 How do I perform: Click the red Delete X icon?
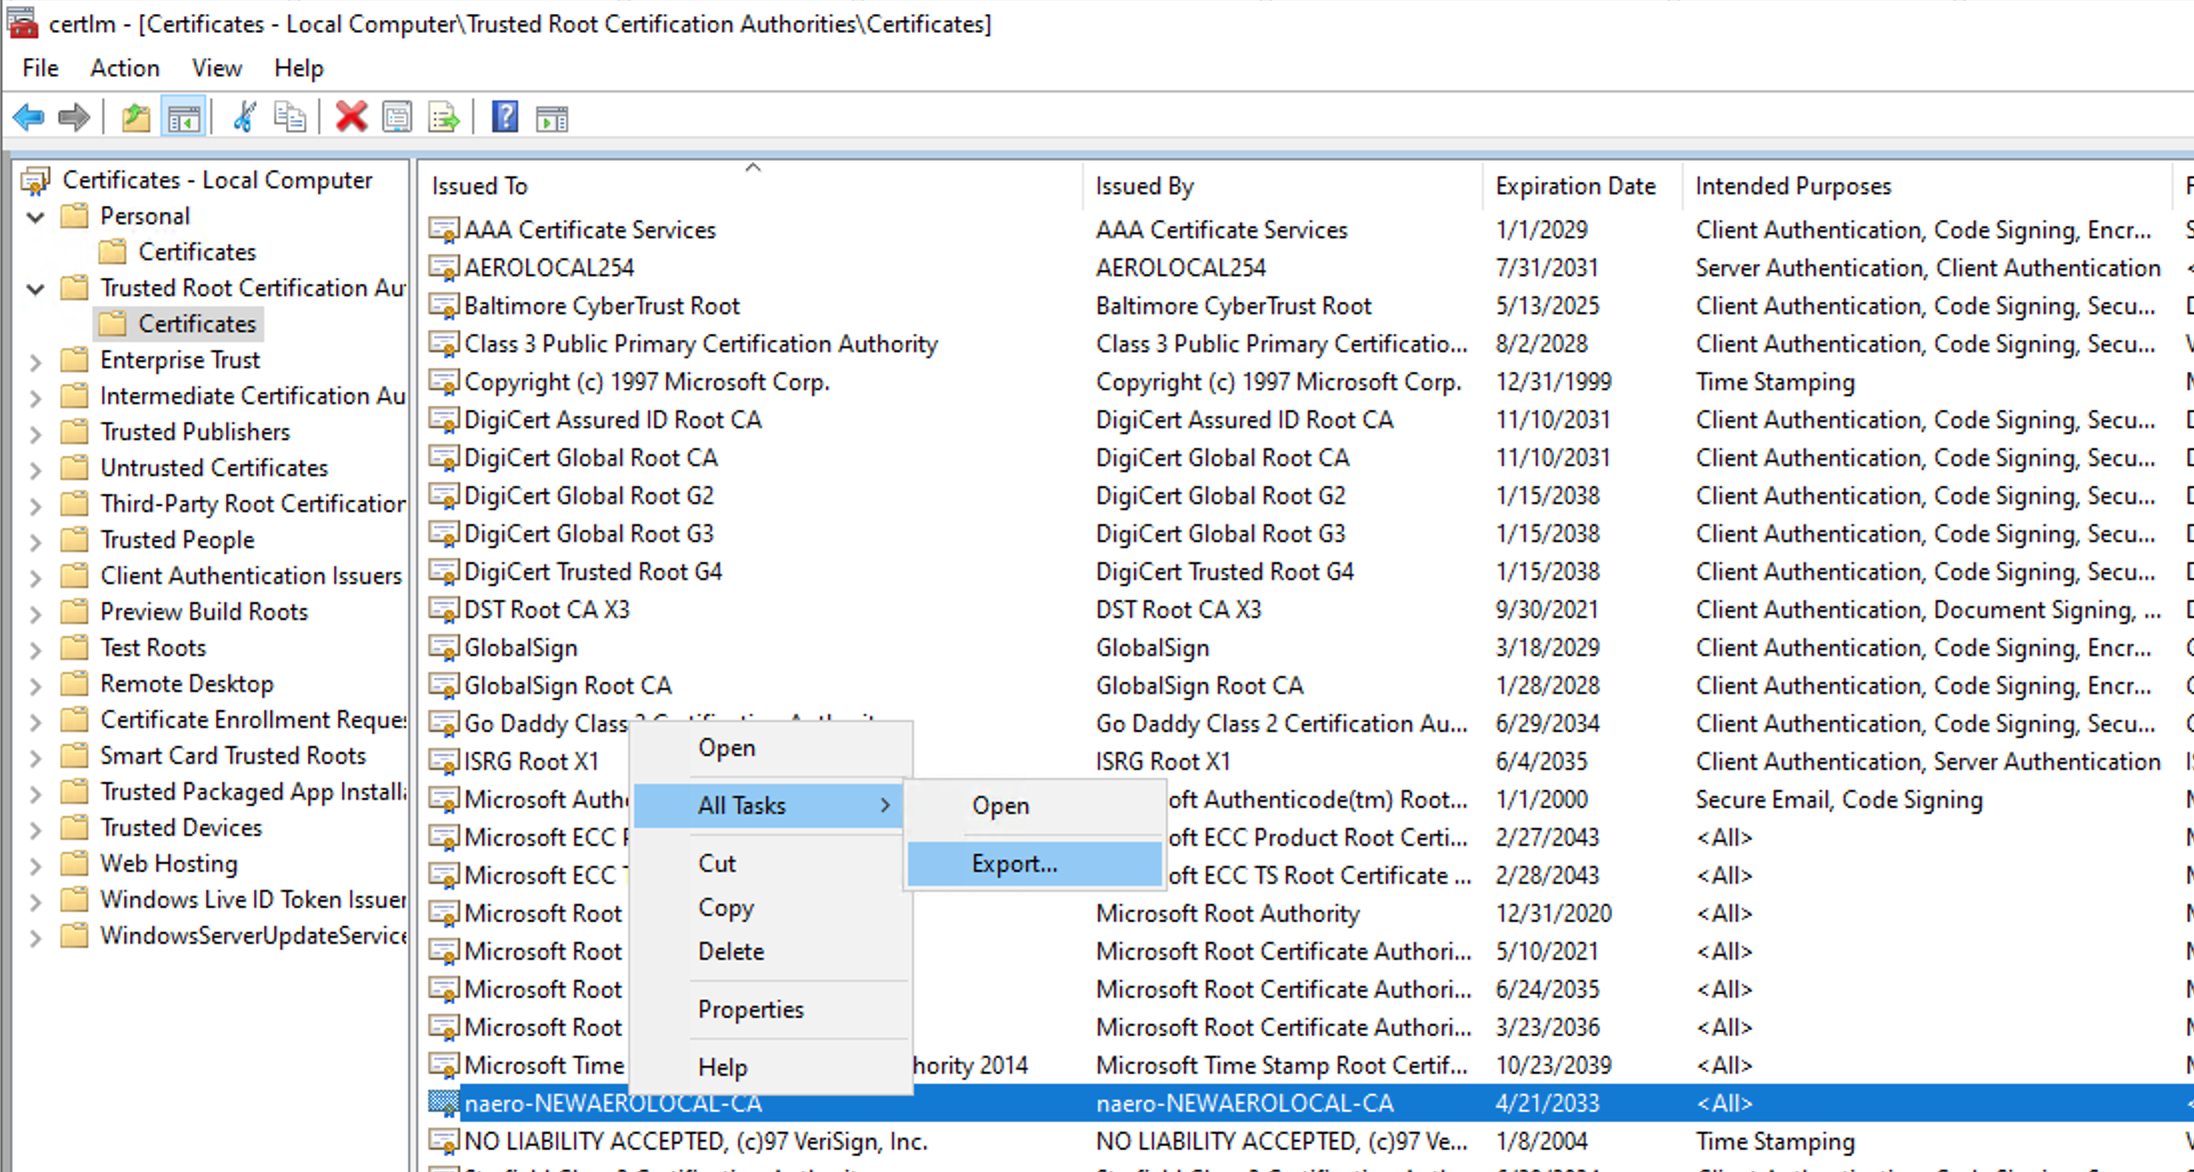coord(351,118)
